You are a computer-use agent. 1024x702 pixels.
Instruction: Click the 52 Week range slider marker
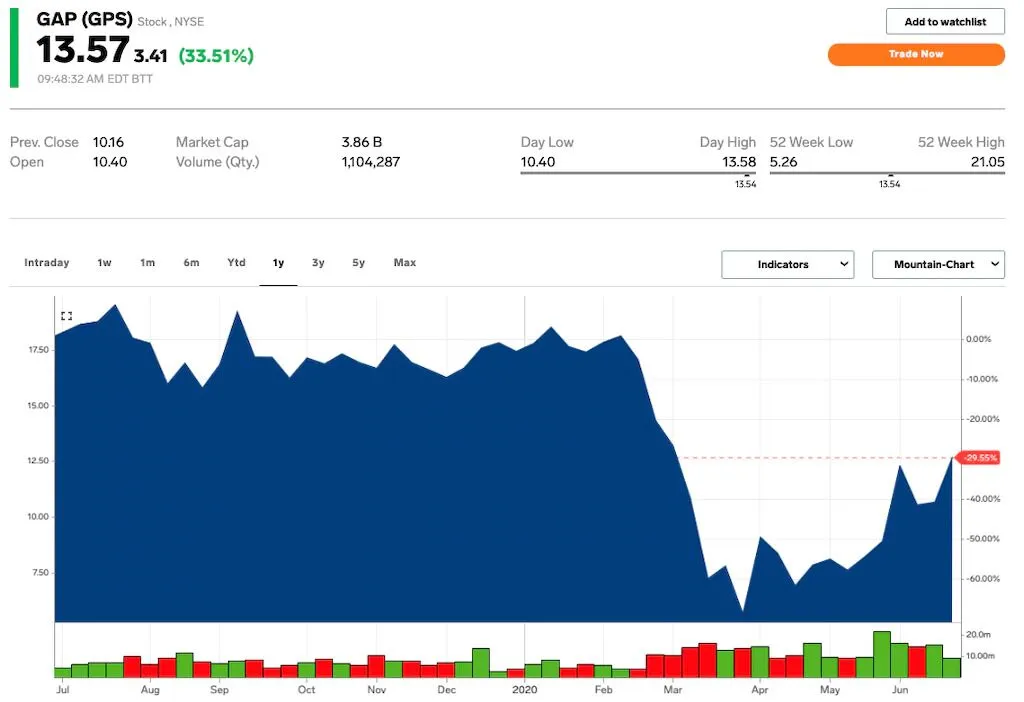[x=890, y=175]
